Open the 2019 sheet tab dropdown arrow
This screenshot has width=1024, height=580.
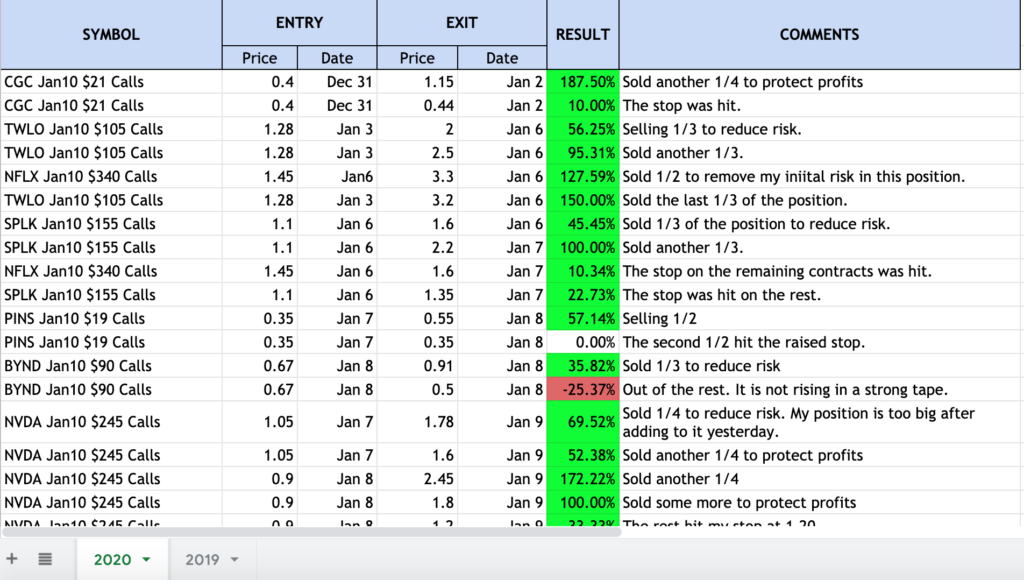[234, 560]
